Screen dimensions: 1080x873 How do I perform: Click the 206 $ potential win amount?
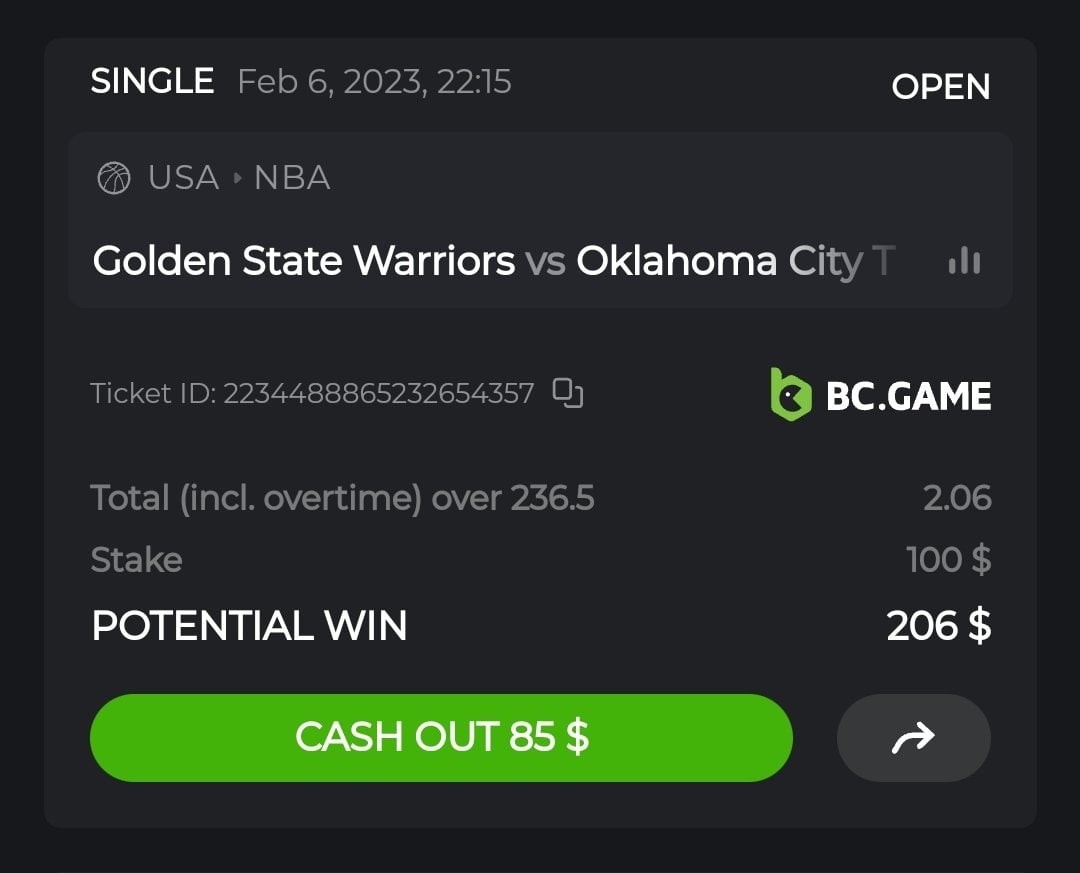[938, 626]
